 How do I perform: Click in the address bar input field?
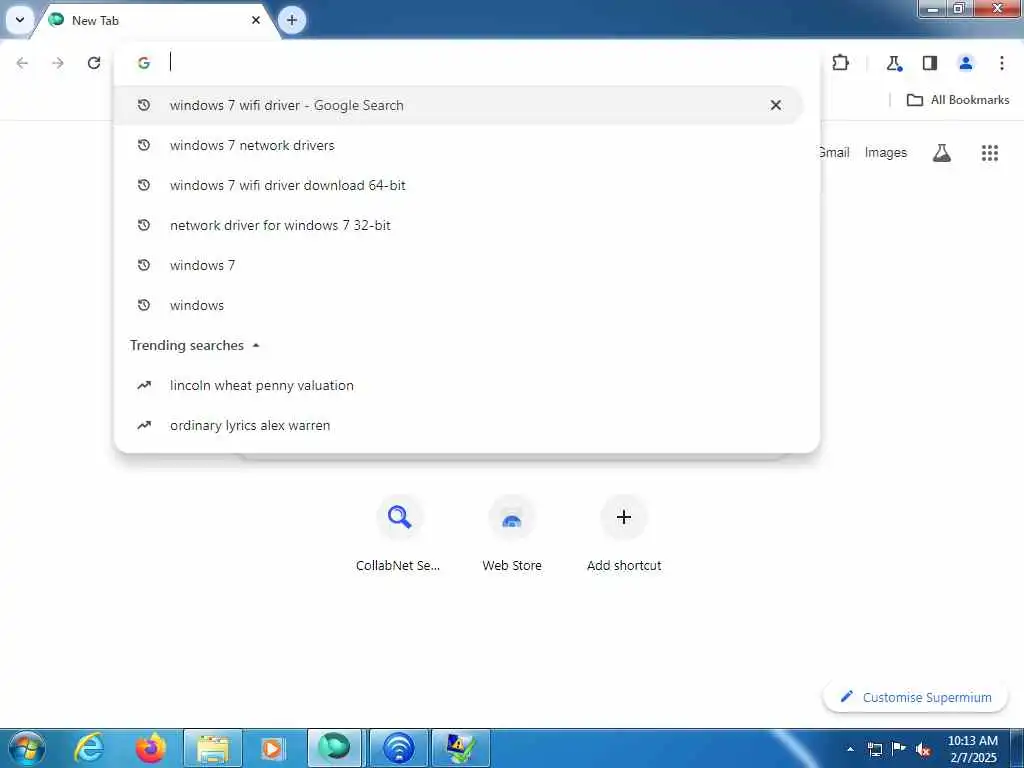pyautogui.click(x=483, y=63)
